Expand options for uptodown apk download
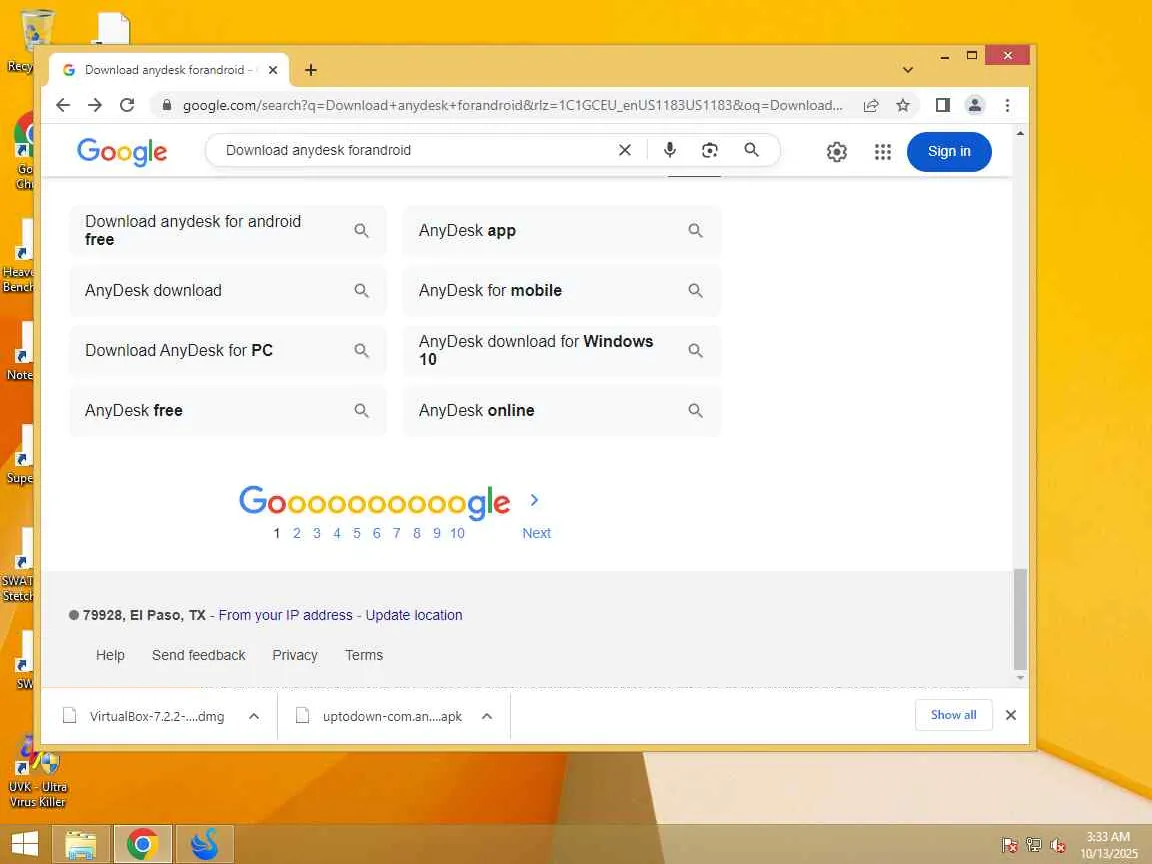 [486, 716]
